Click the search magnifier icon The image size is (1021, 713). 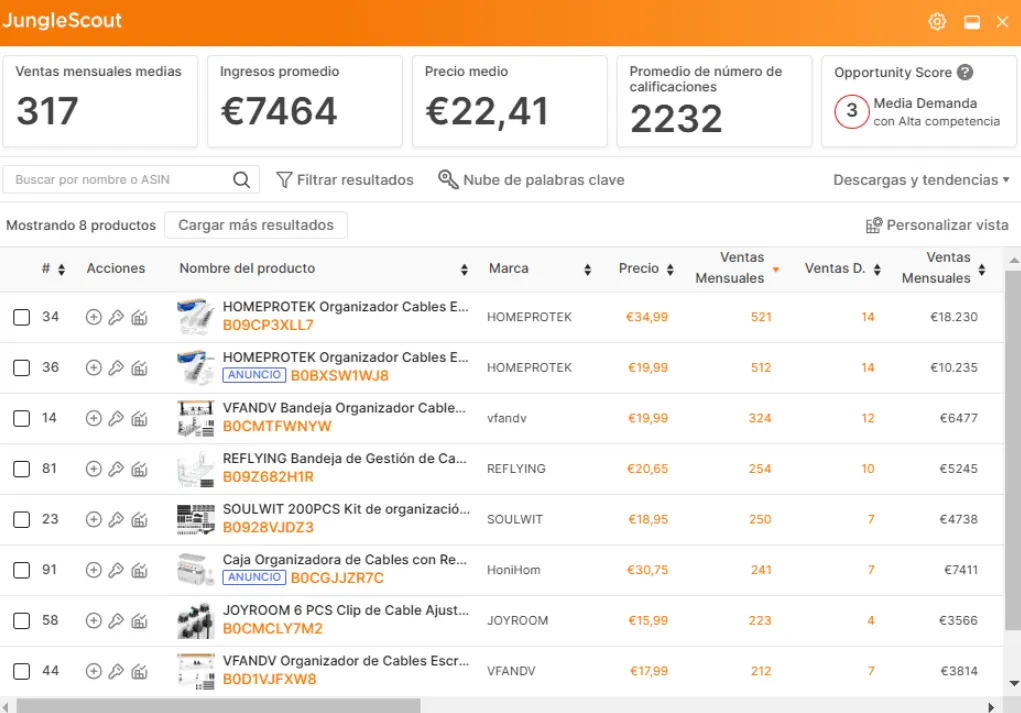pyautogui.click(x=241, y=180)
